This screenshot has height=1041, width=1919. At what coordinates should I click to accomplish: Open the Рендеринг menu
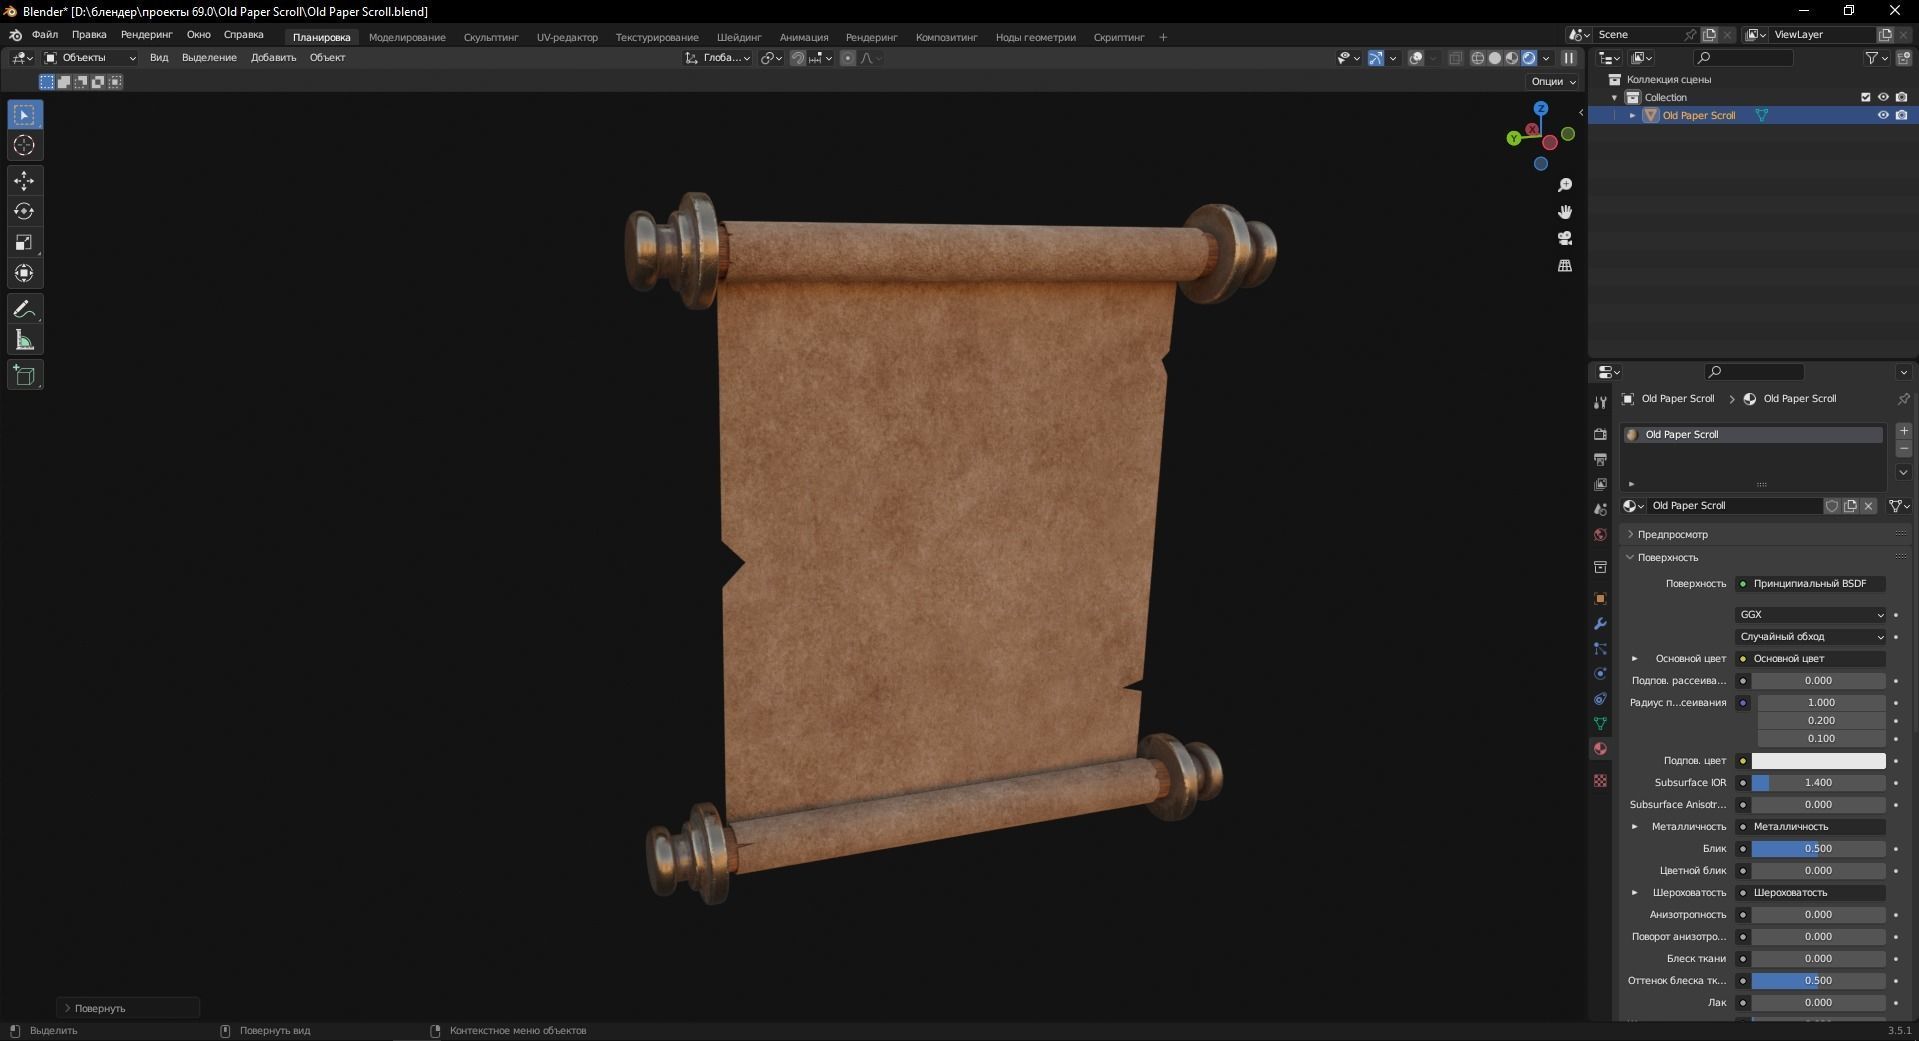145,34
